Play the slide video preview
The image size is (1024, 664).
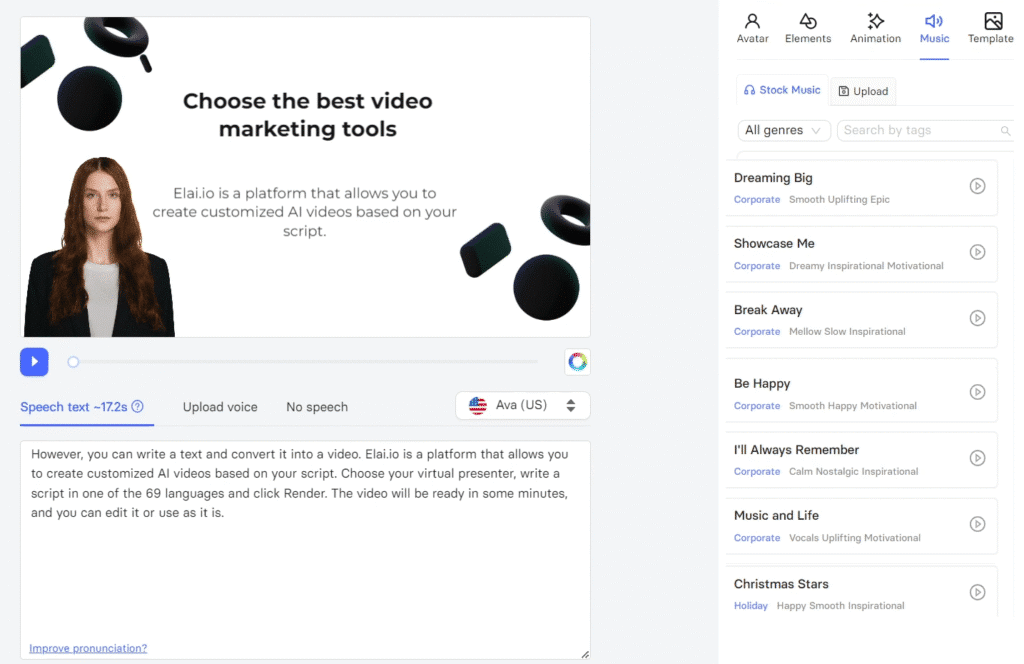[x=34, y=362]
